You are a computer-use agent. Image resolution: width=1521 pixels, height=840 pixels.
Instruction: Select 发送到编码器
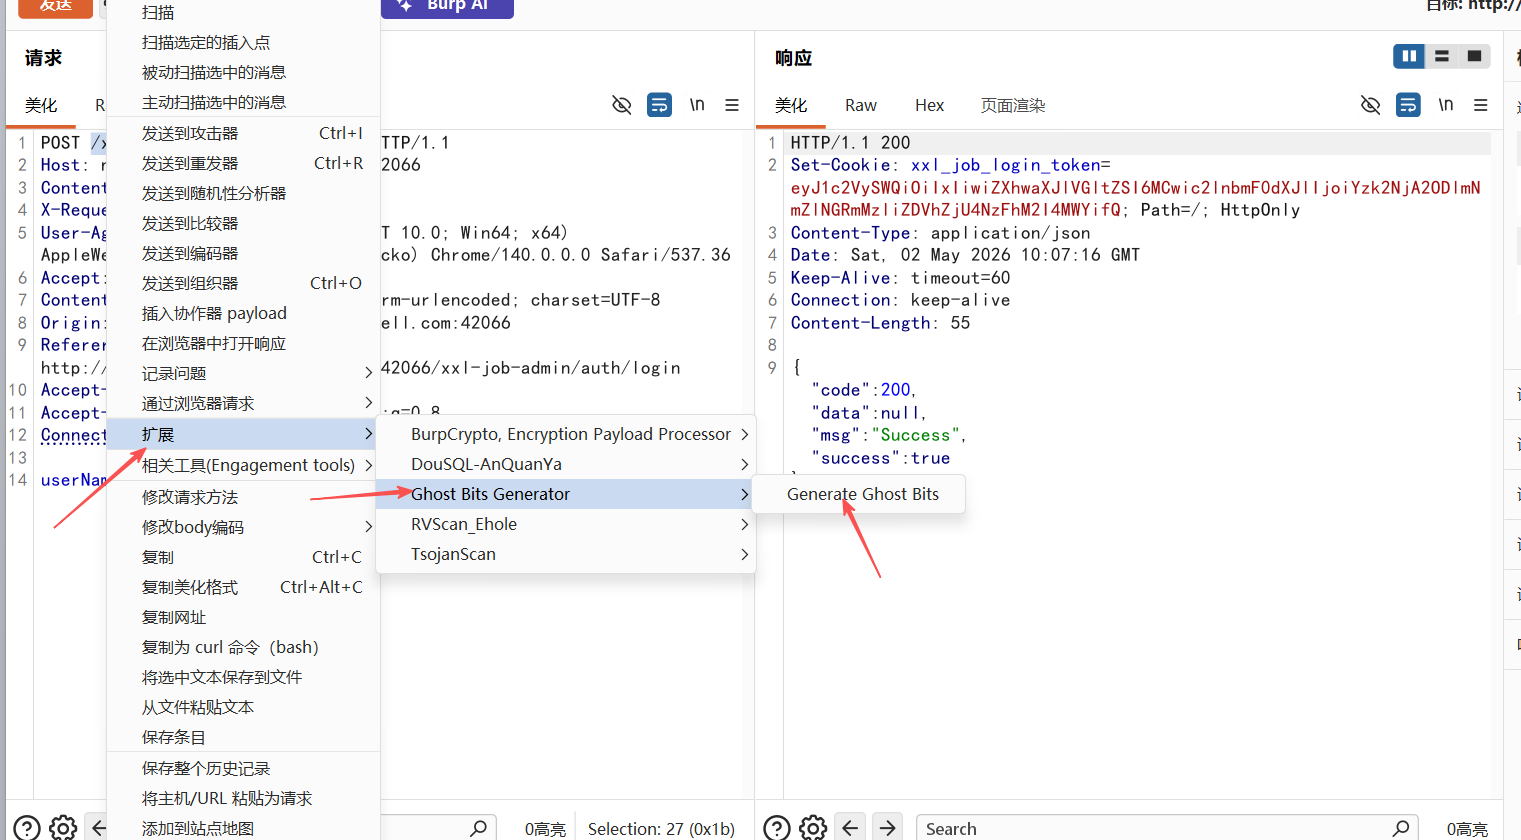[243, 253]
